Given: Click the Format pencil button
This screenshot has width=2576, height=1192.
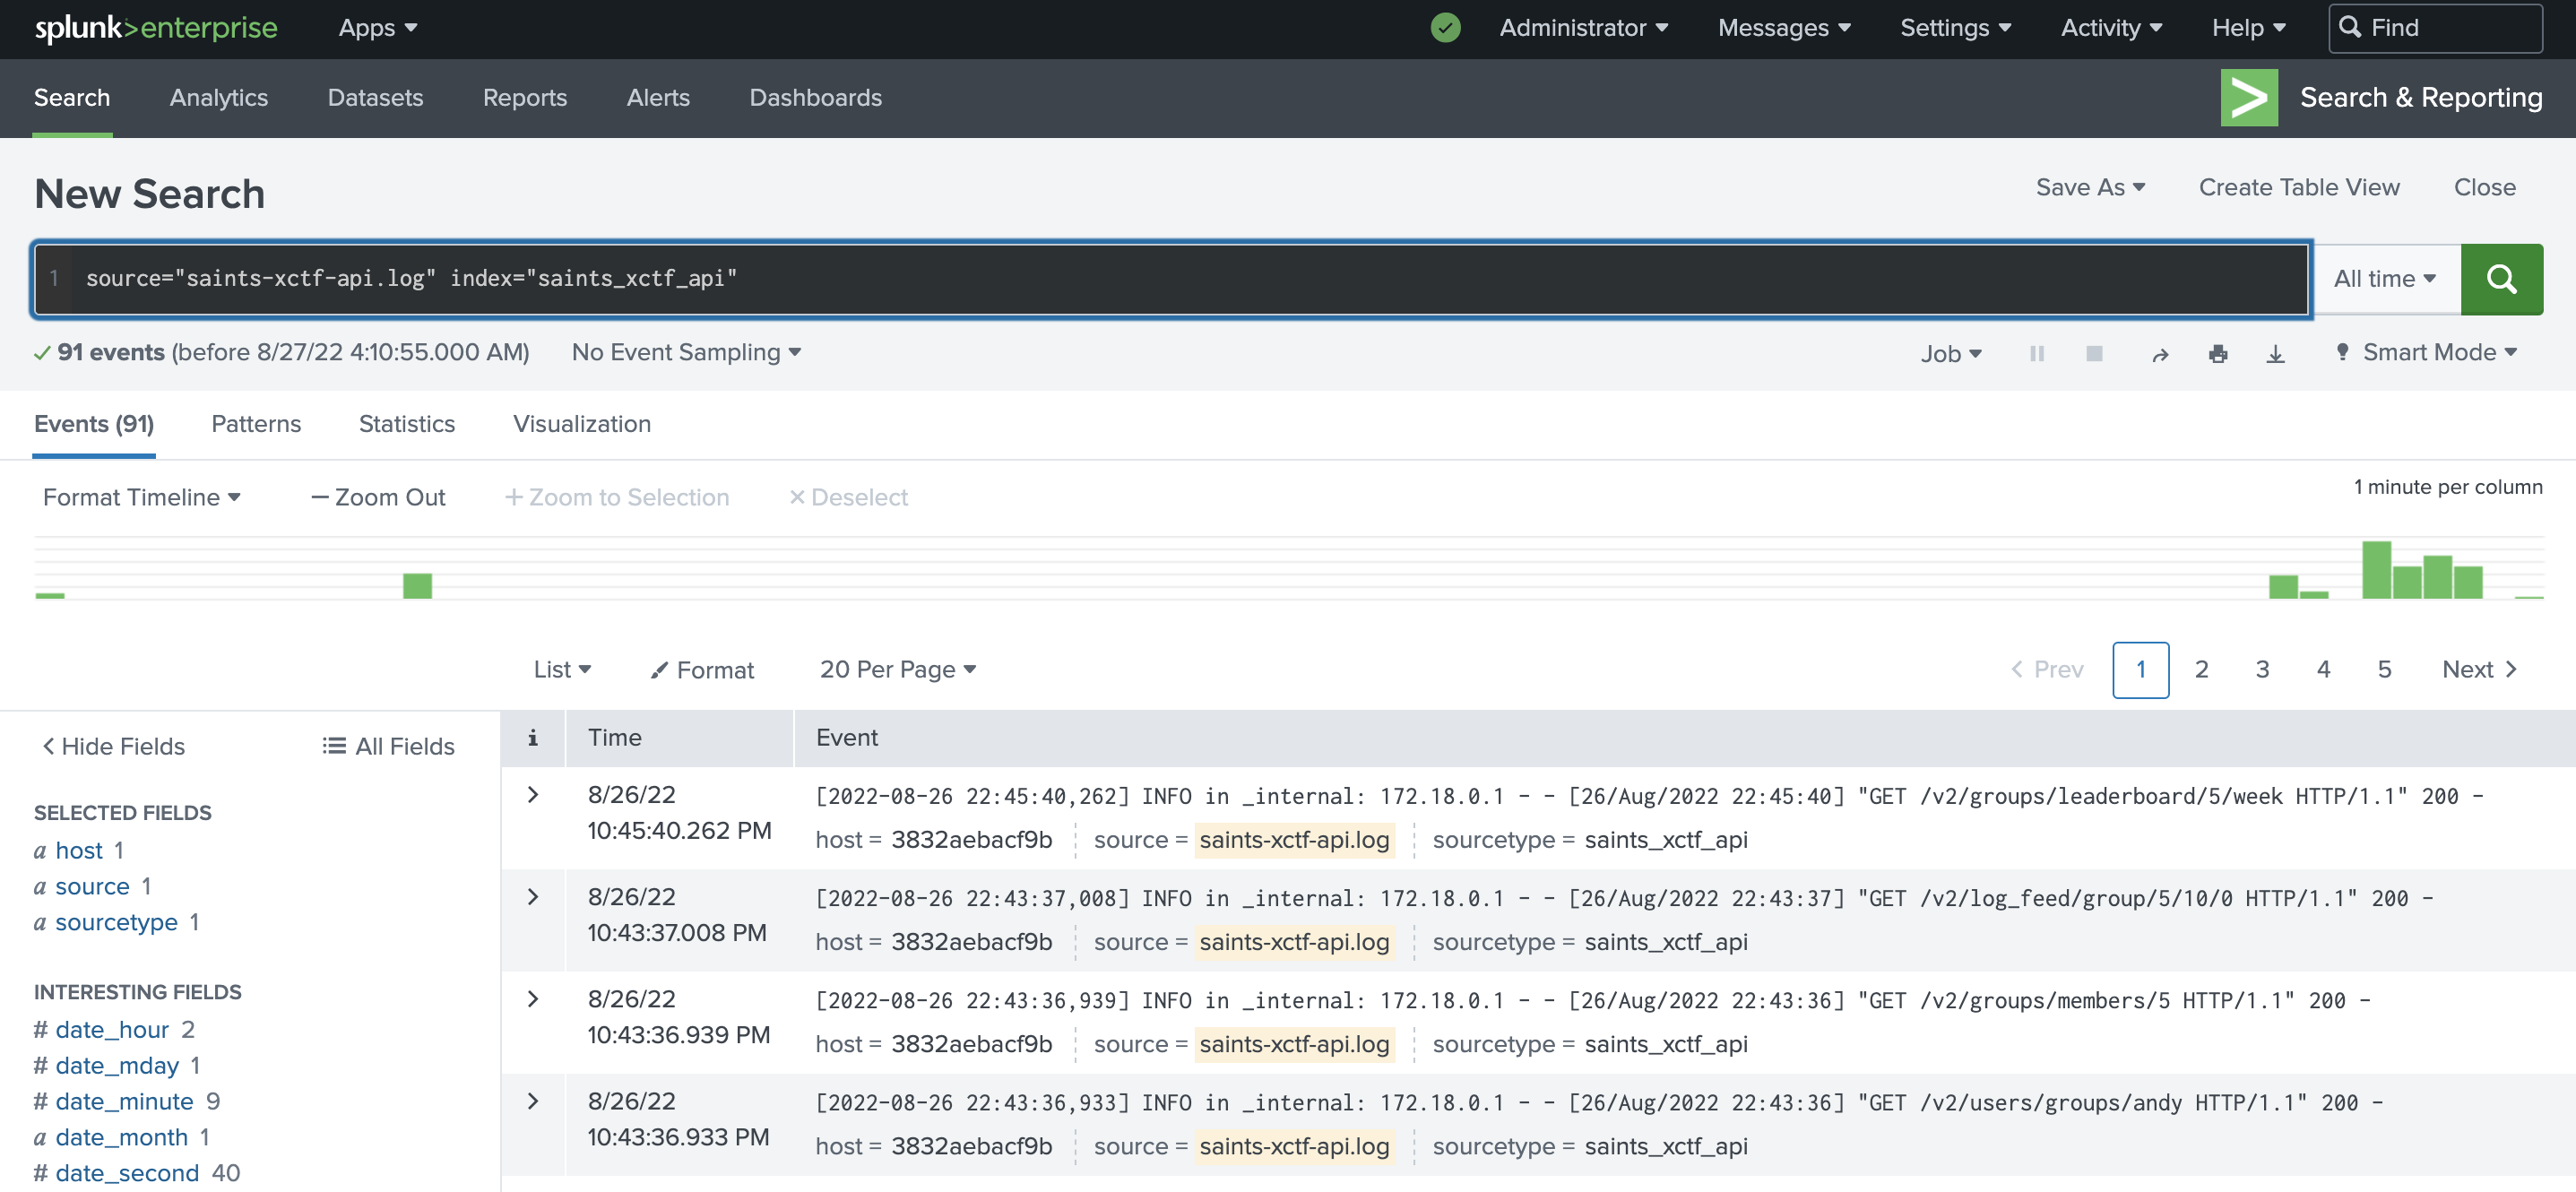Looking at the screenshot, I should (x=702, y=670).
